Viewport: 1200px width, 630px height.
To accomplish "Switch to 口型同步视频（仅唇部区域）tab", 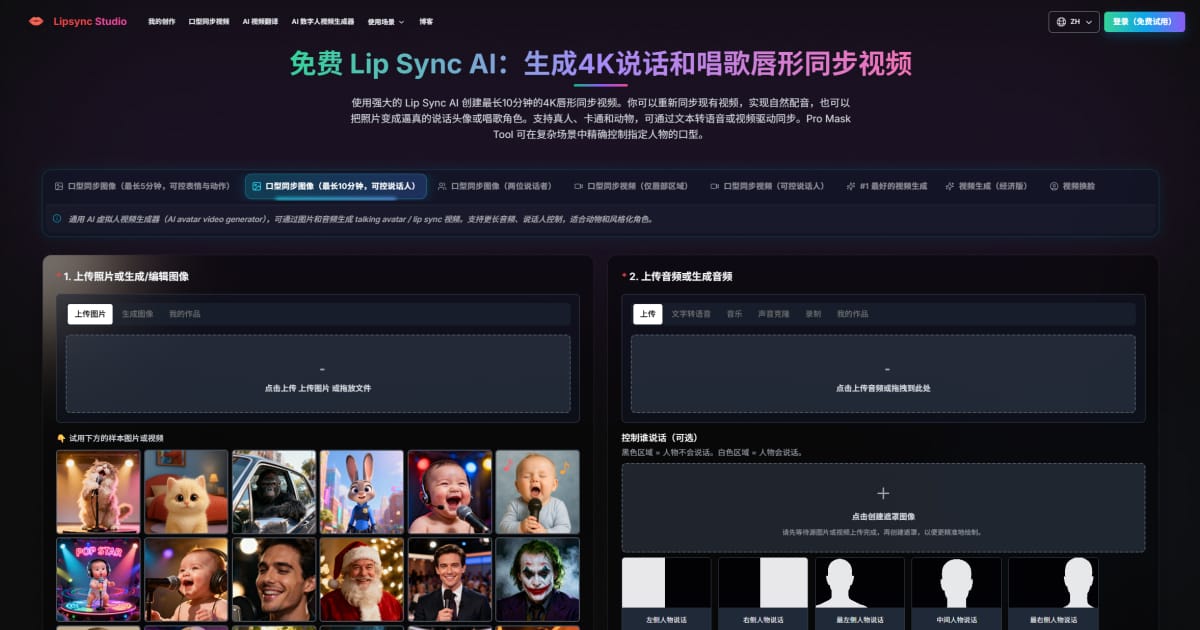I will 632,186.
